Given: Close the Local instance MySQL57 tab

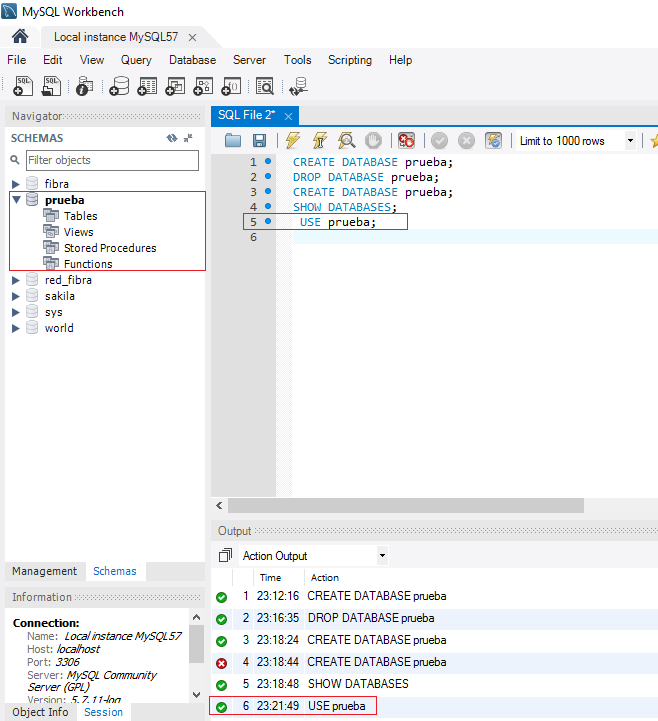Looking at the screenshot, I should [x=193, y=37].
